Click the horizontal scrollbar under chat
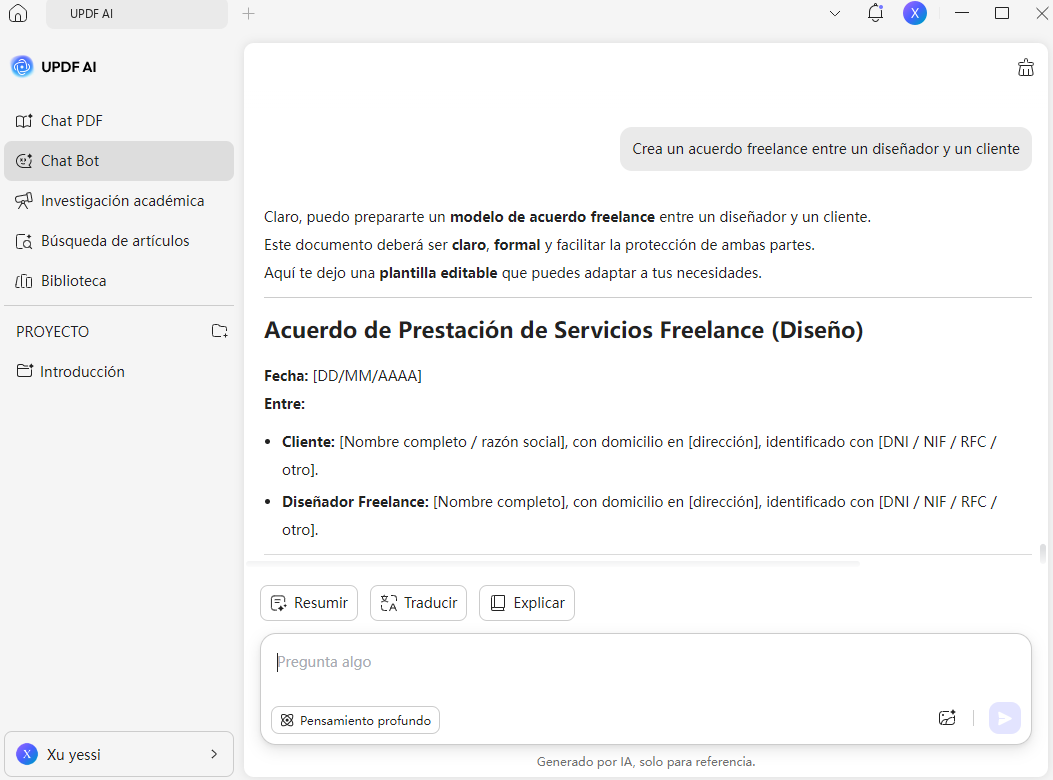 [x=553, y=563]
